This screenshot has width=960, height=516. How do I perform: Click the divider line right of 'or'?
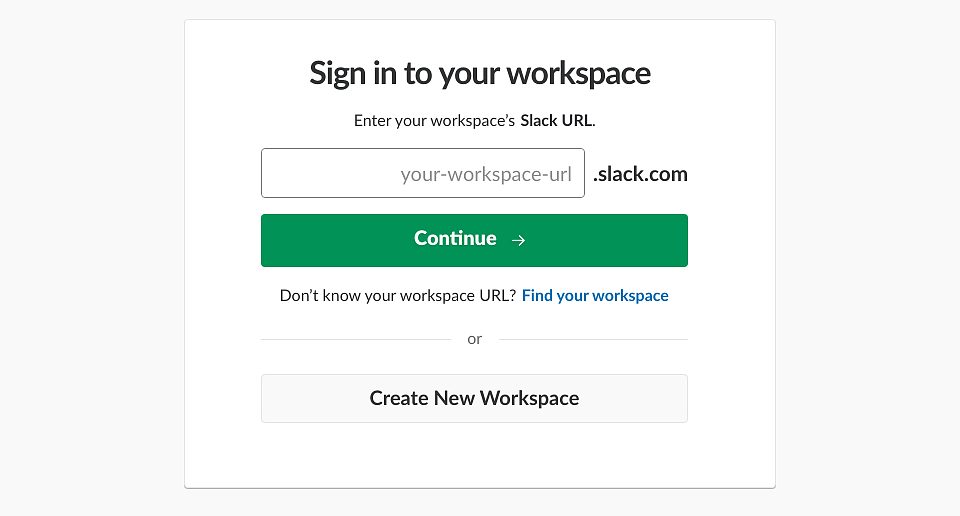[593, 339]
